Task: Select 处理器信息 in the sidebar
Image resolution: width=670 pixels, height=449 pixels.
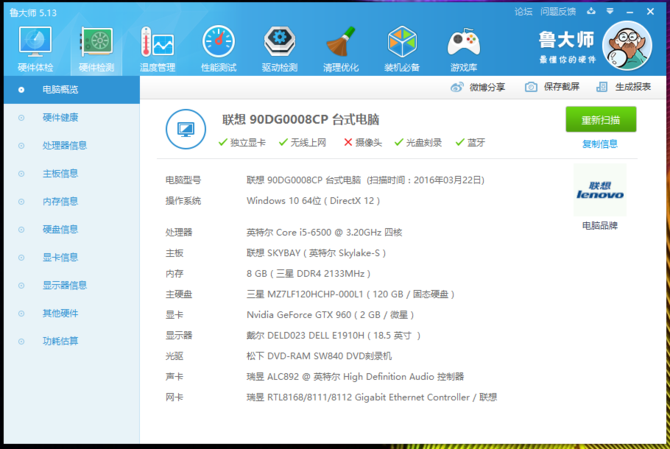Action: pyautogui.click(x=64, y=145)
